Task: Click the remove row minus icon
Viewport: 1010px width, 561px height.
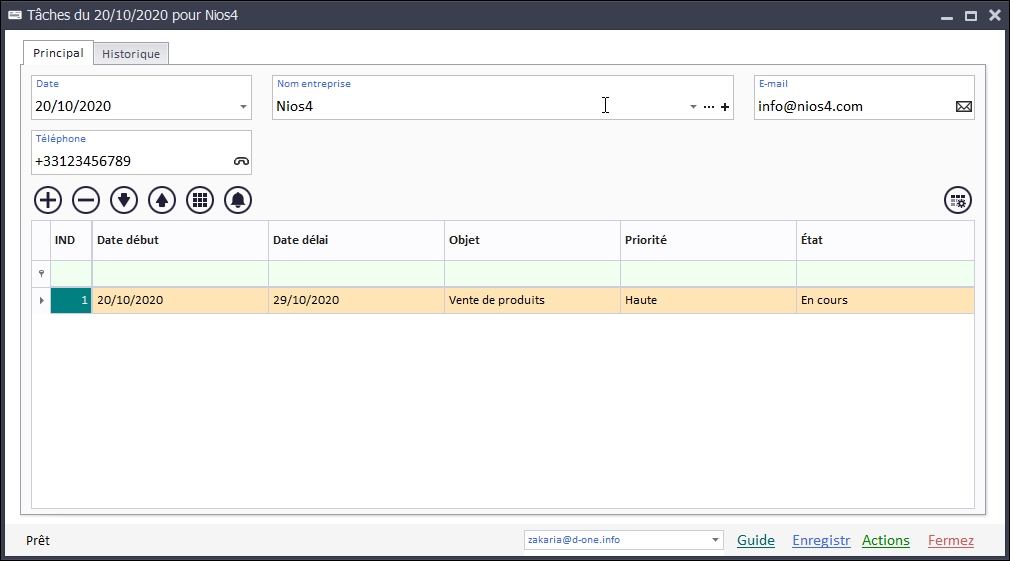Action: pyautogui.click(x=86, y=200)
